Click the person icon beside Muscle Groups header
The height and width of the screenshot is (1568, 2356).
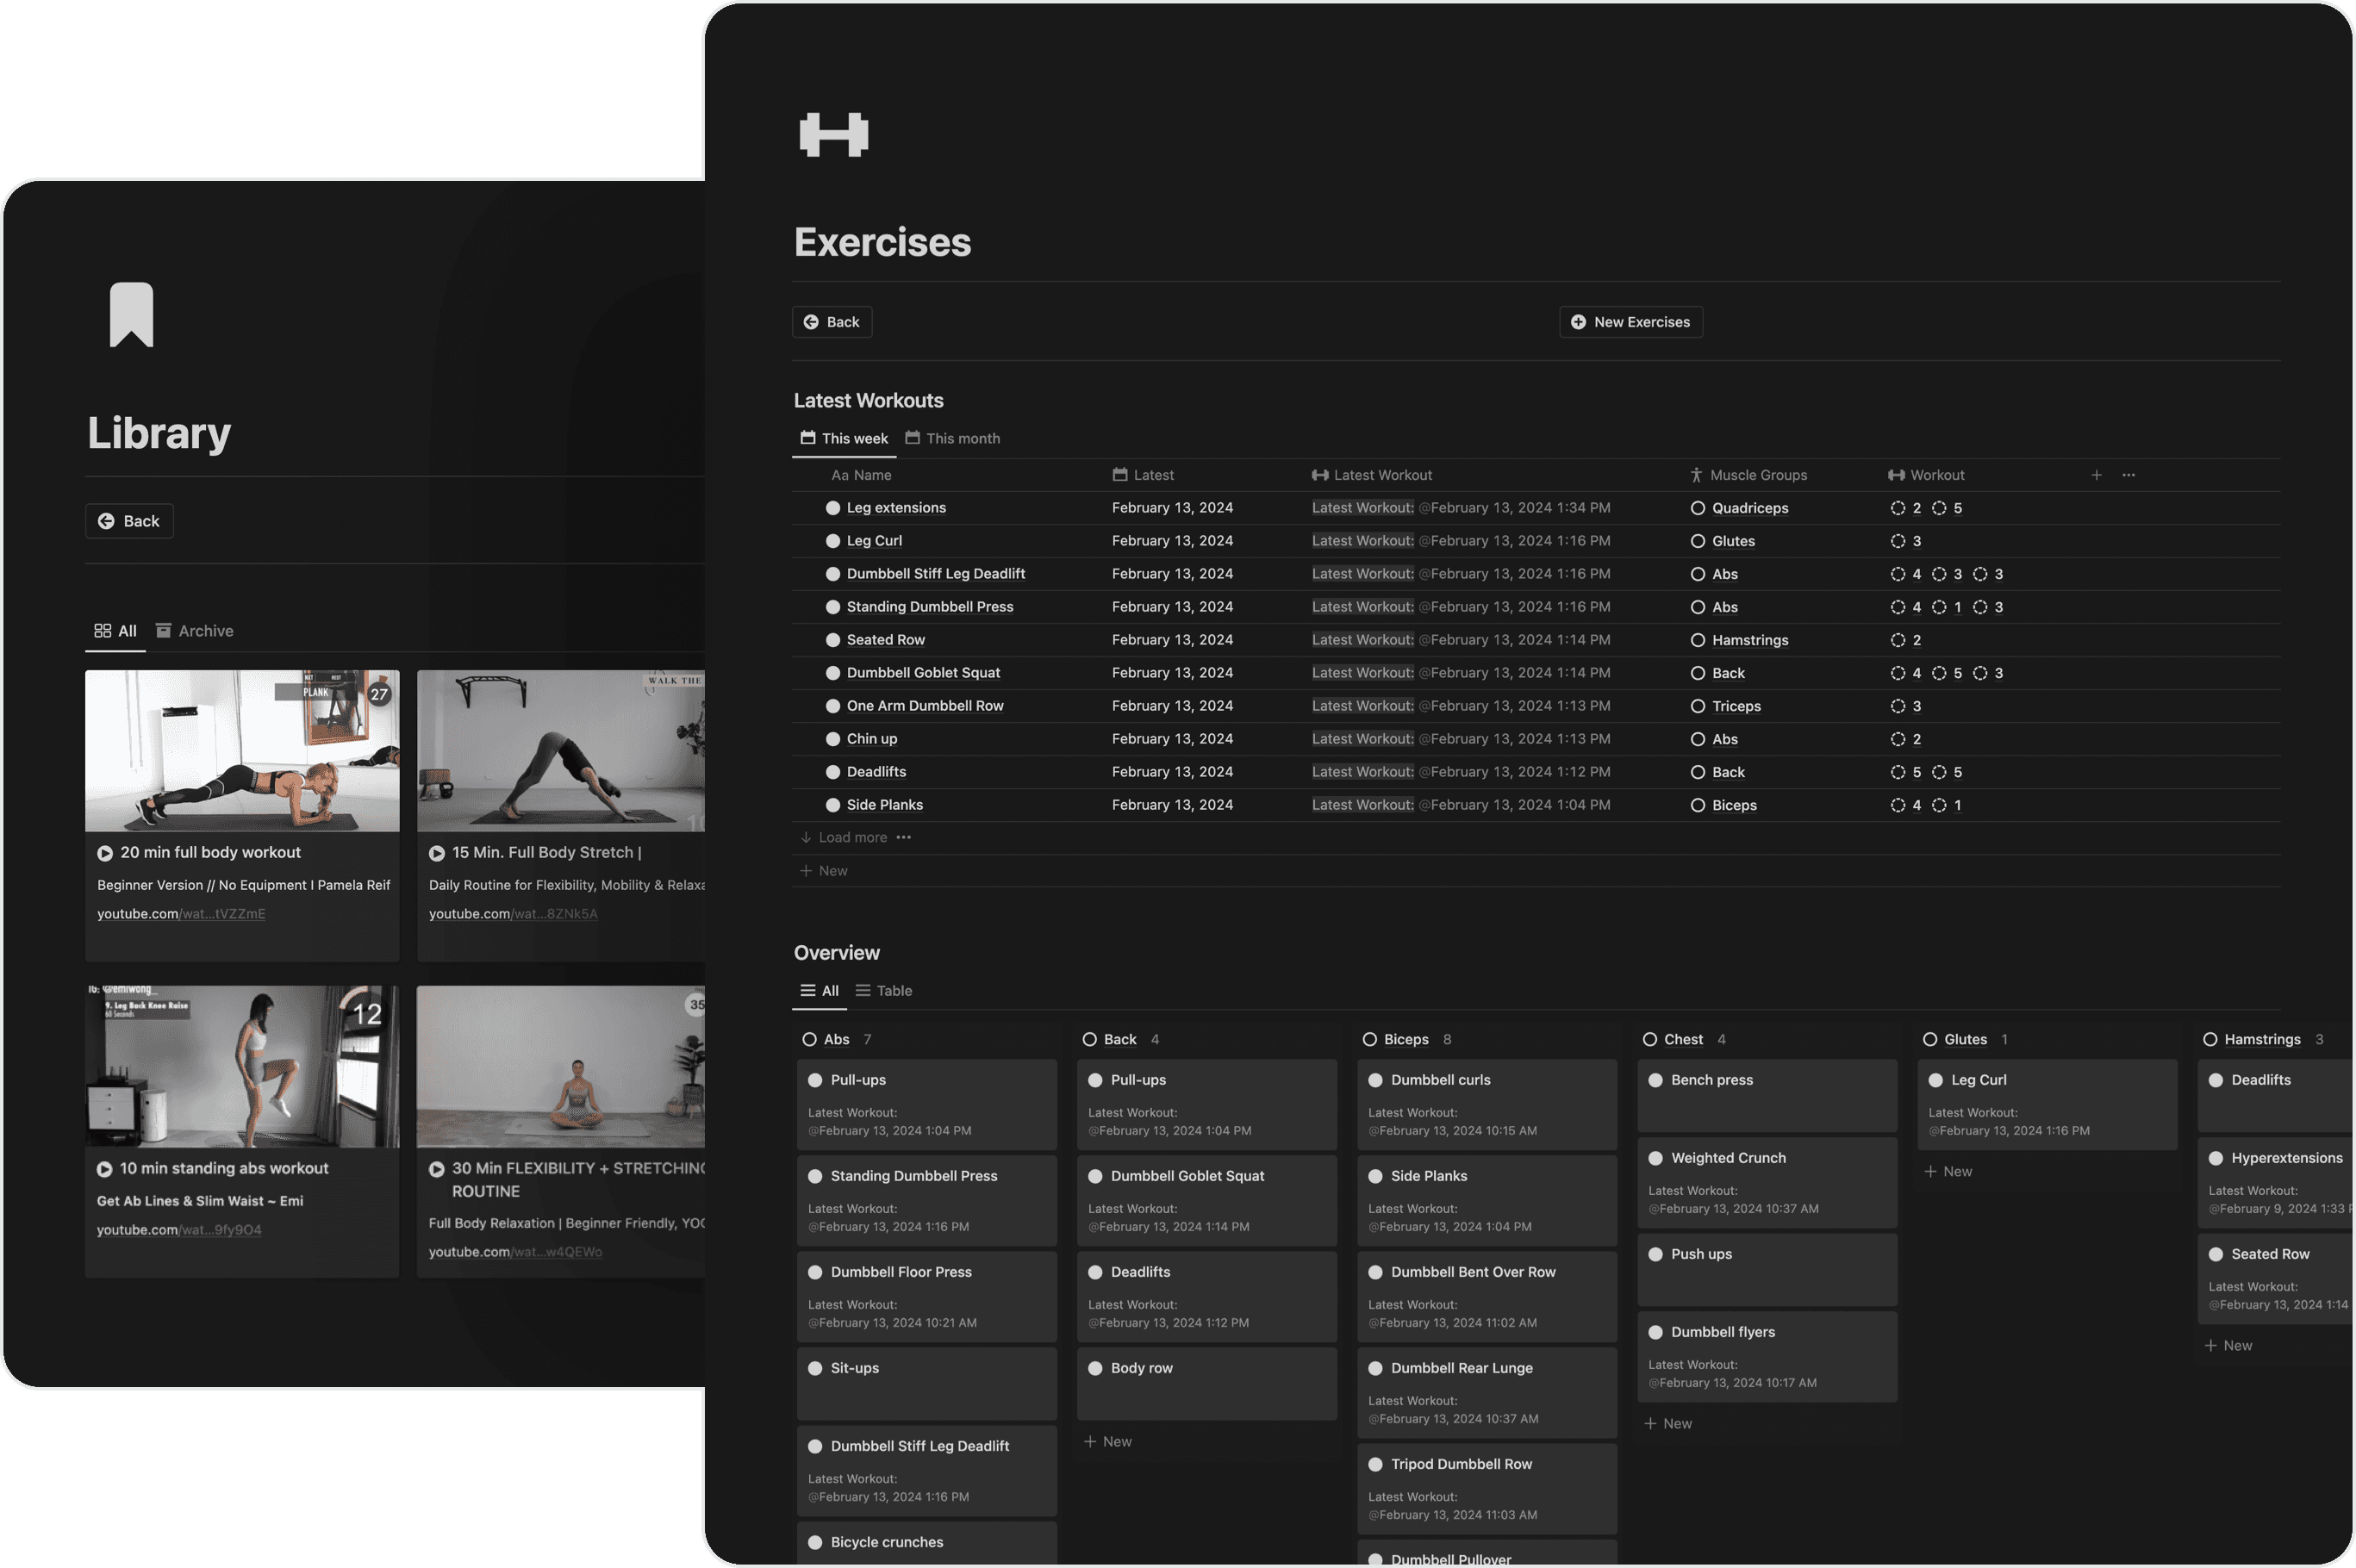pyautogui.click(x=1696, y=474)
